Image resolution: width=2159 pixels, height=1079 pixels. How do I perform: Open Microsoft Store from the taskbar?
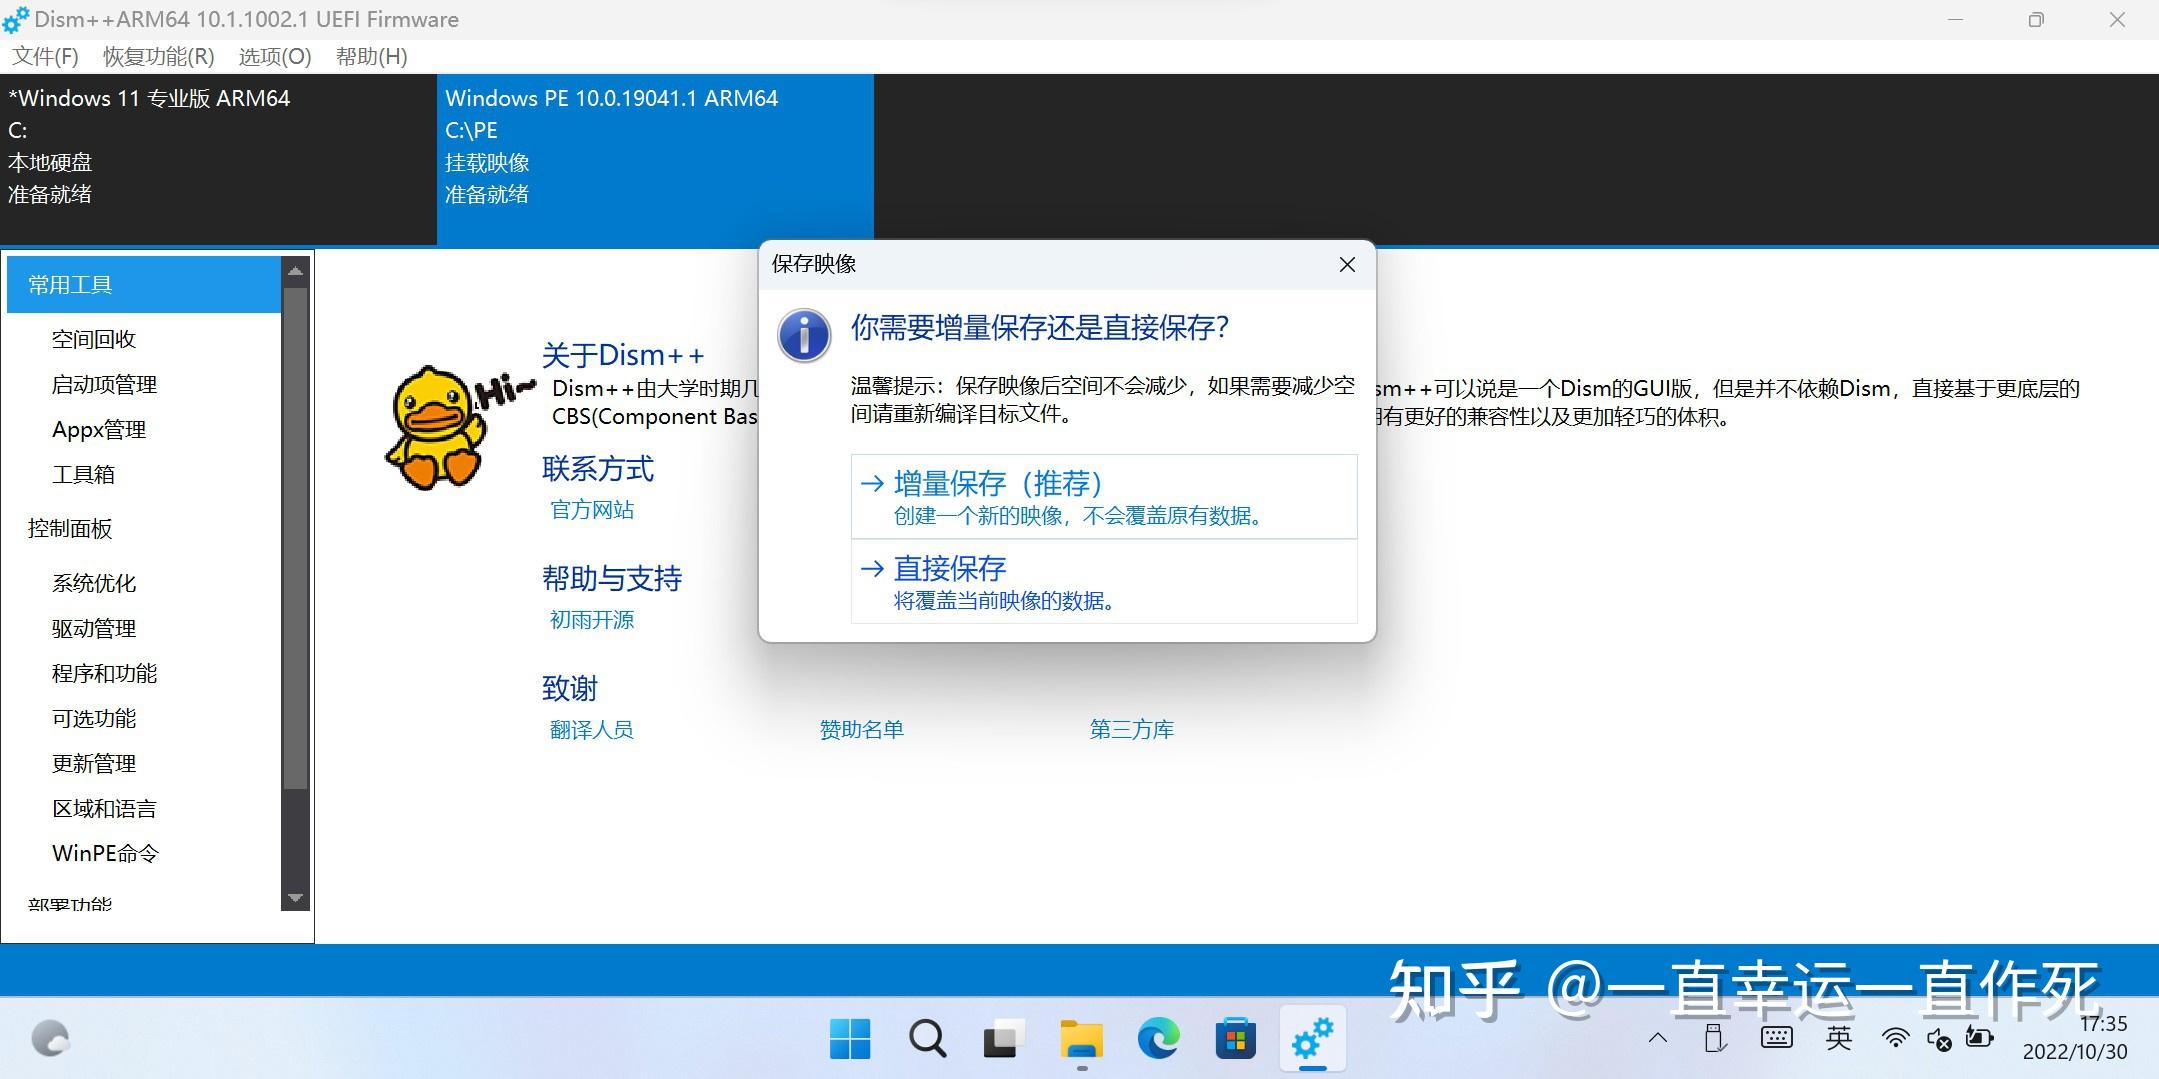[x=1236, y=1038]
